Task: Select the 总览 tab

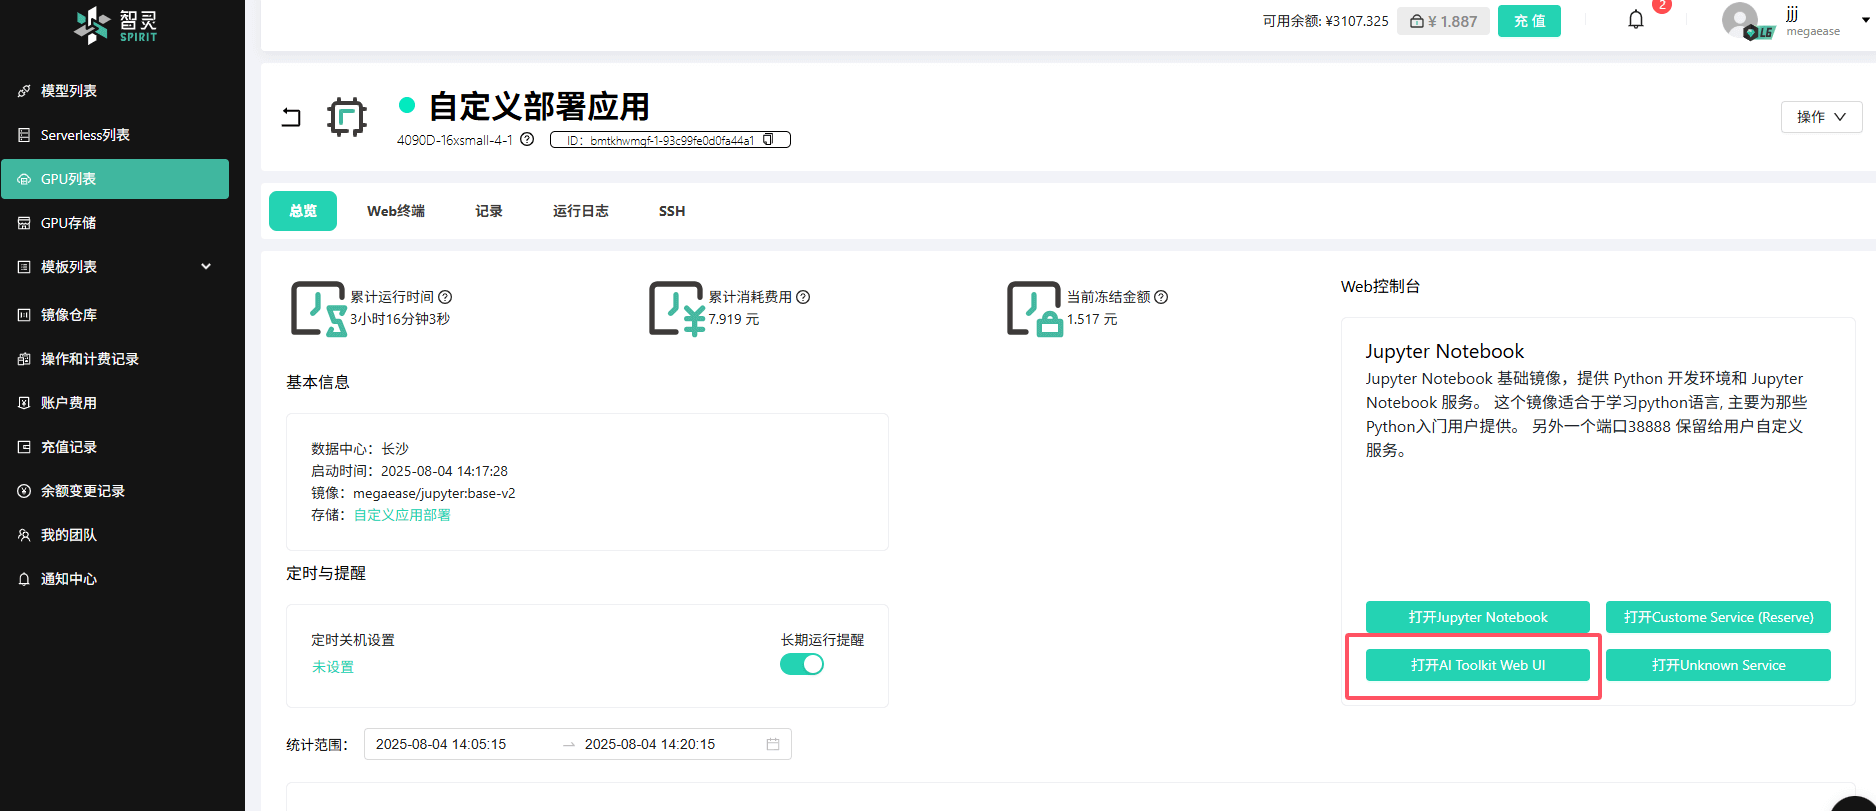Action: coord(303,211)
